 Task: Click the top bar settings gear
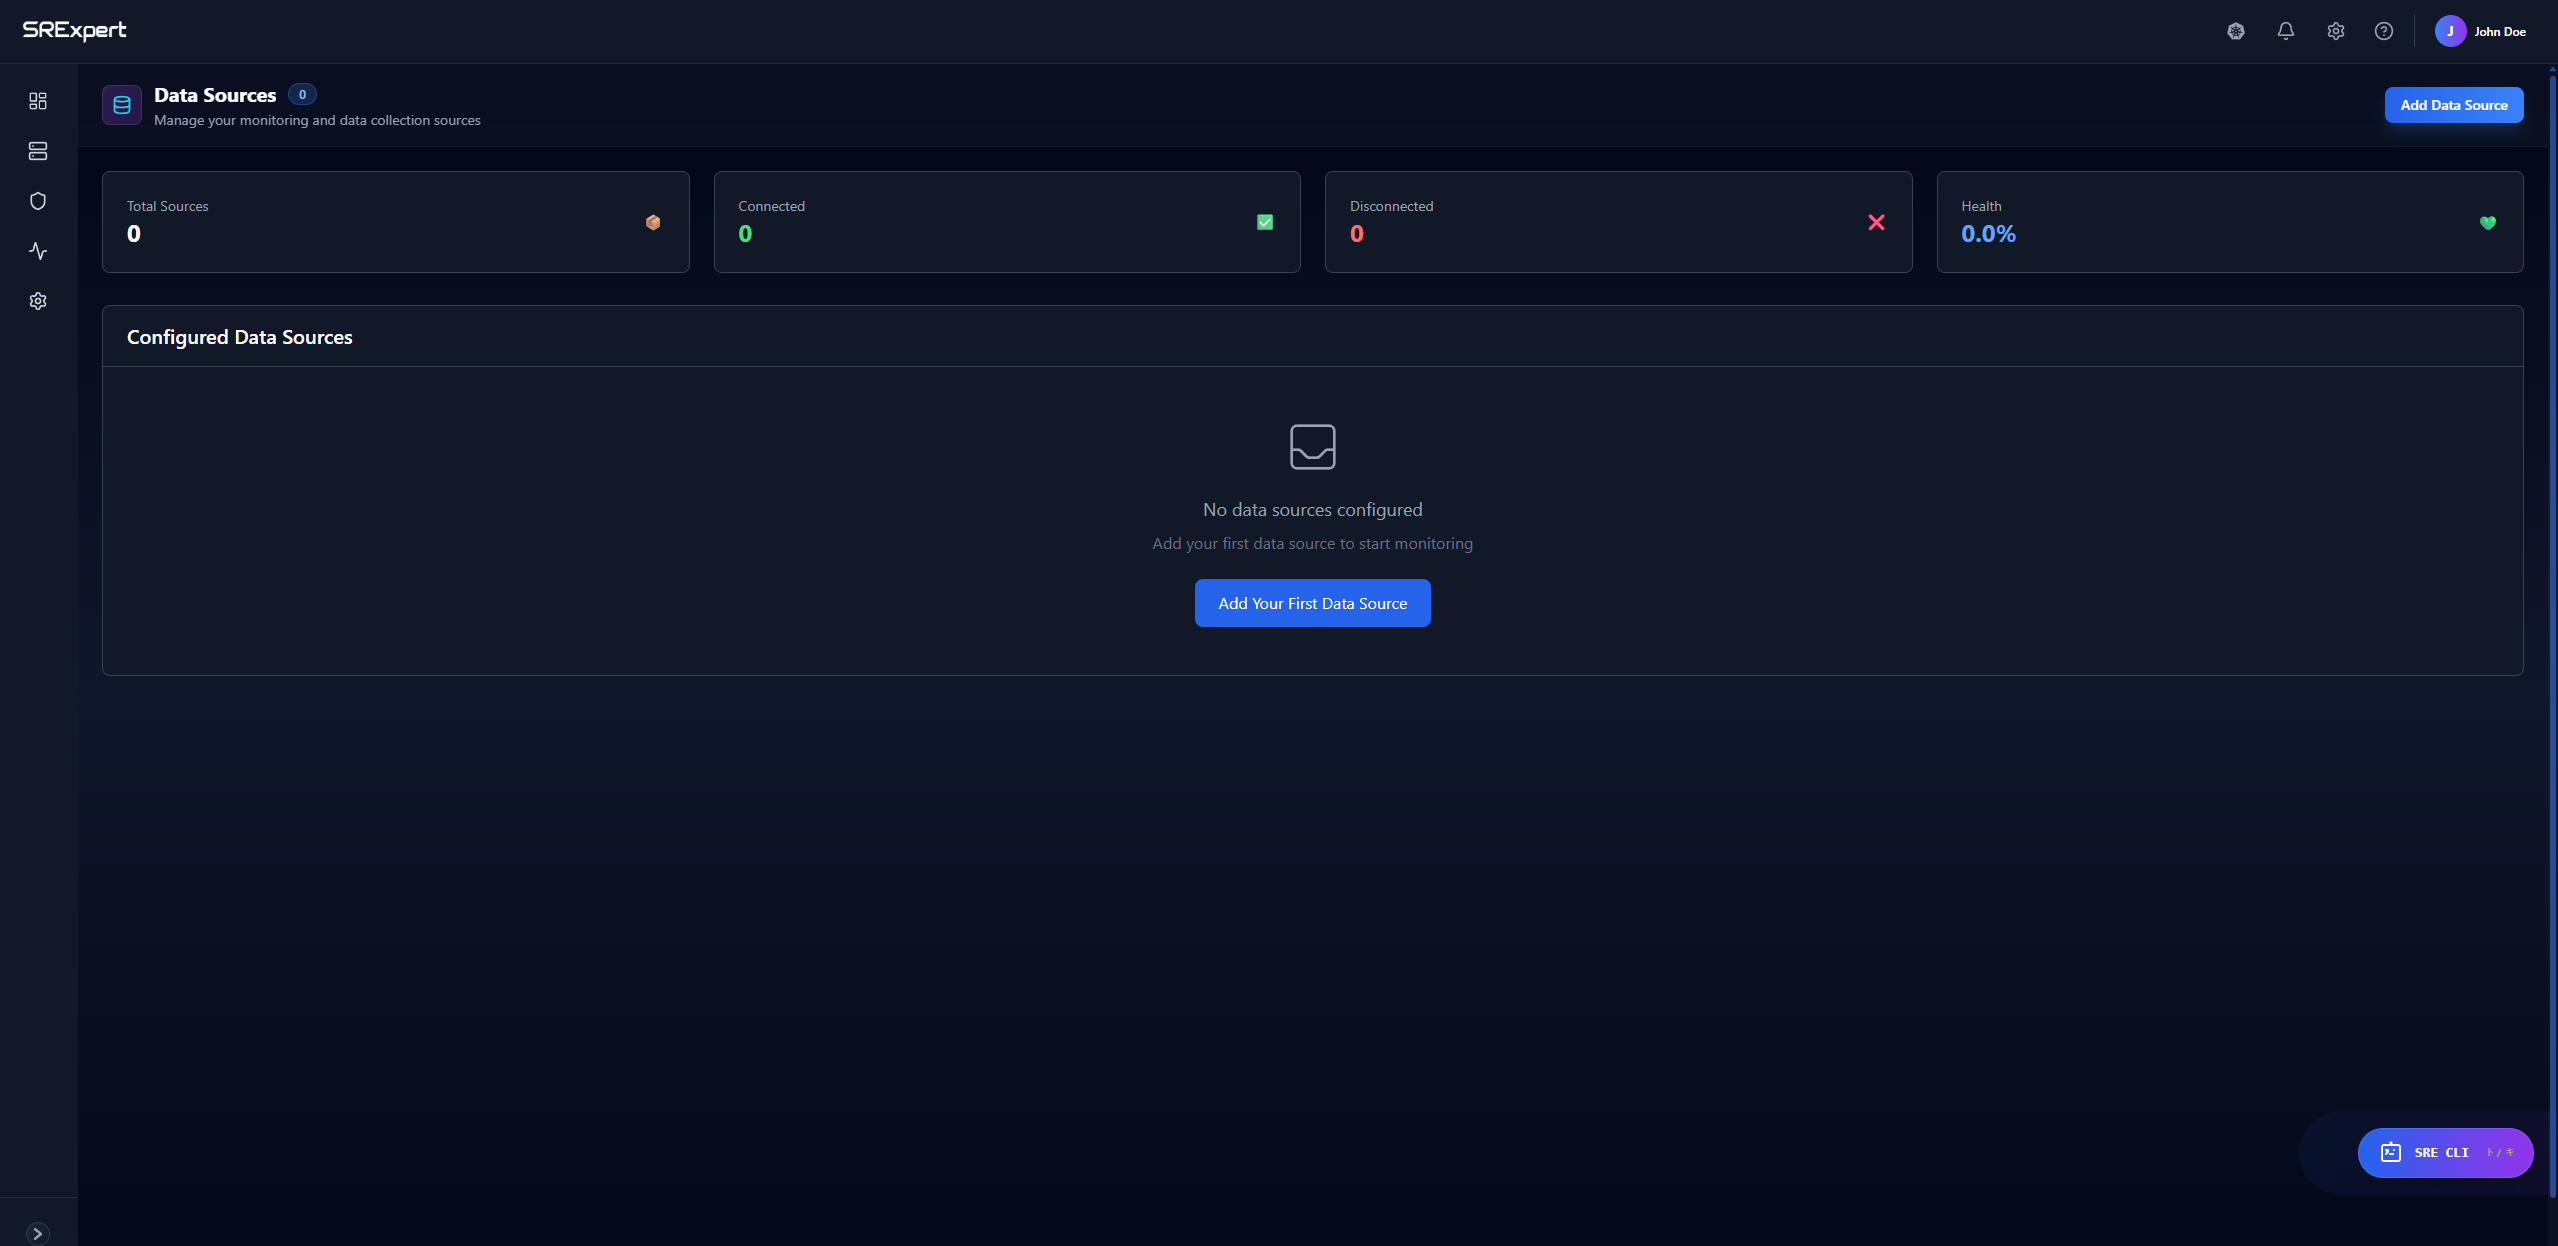pos(2336,30)
